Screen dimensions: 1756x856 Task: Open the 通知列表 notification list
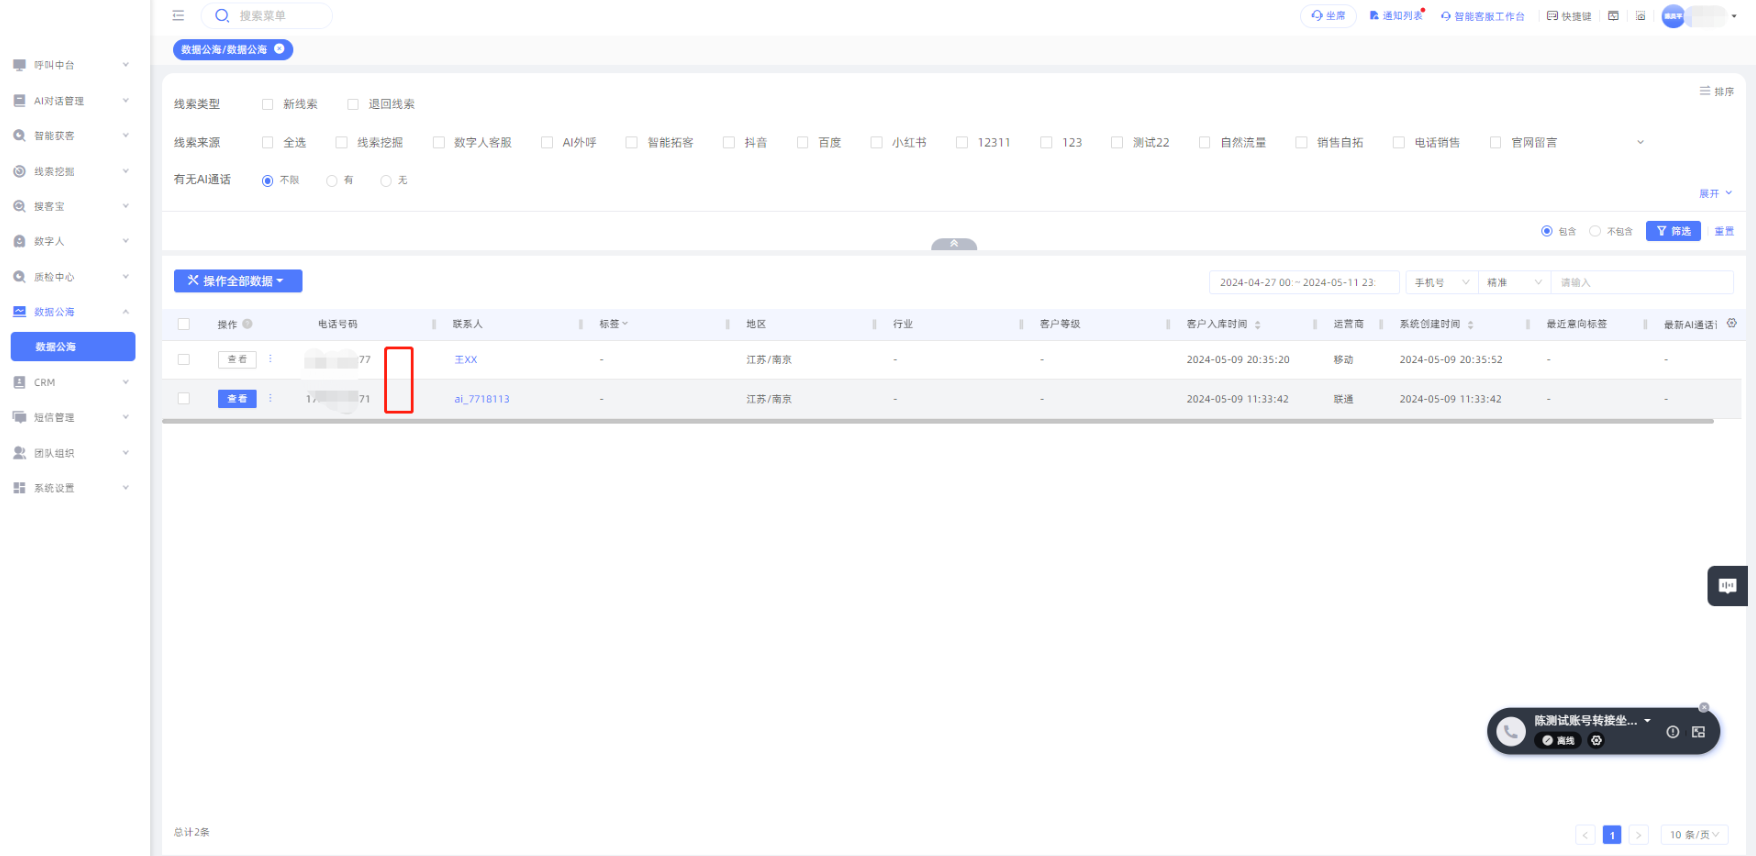click(x=1396, y=16)
